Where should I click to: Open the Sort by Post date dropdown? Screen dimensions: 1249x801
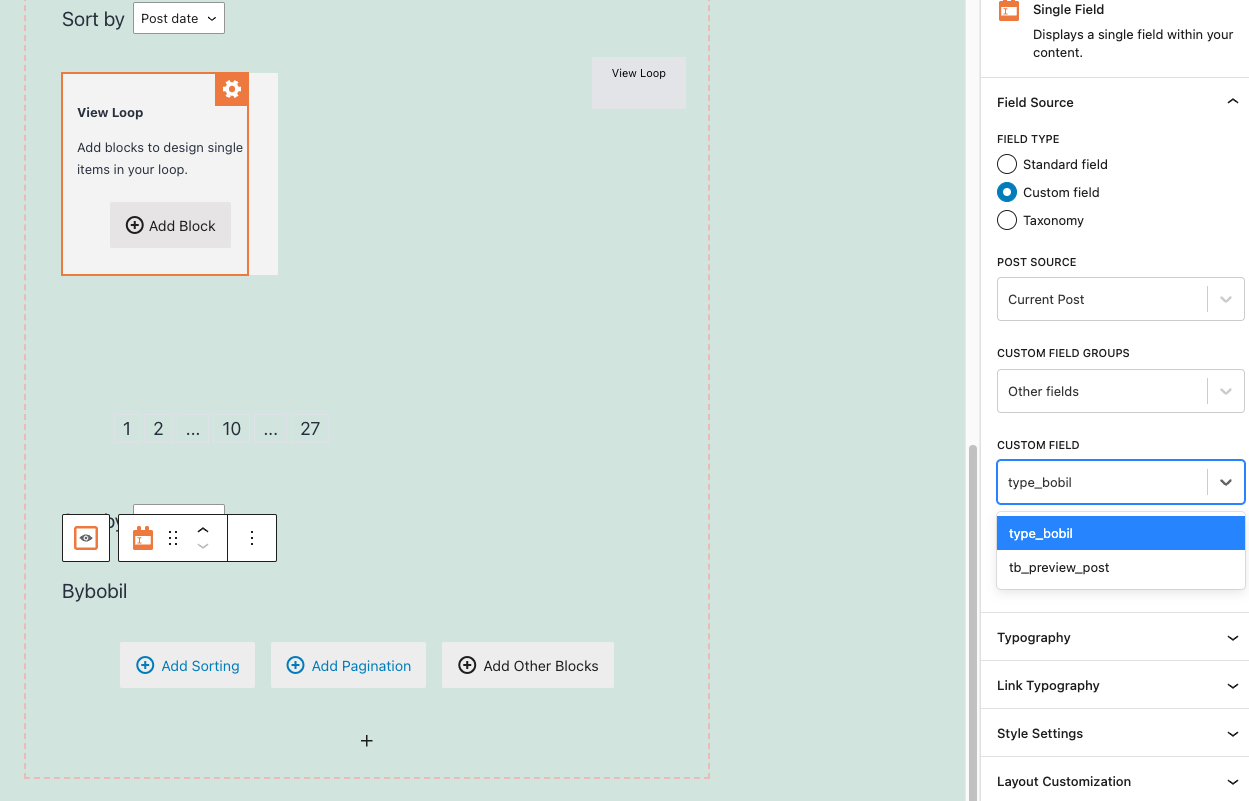178,18
